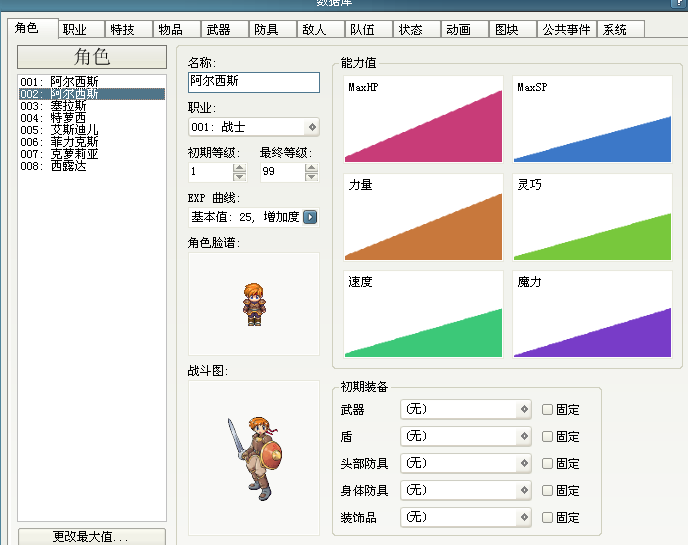Toggle the 武器 固定 checkbox
Viewport: 688px width, 545px height.
coord(547,409)
